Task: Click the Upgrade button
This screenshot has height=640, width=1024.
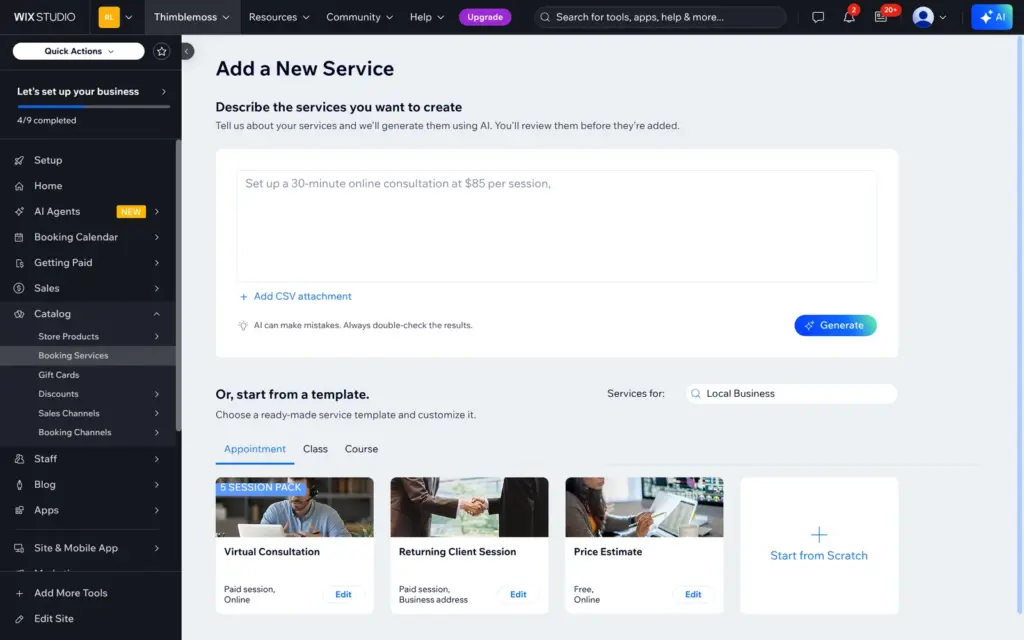Action: coord(485,17)
